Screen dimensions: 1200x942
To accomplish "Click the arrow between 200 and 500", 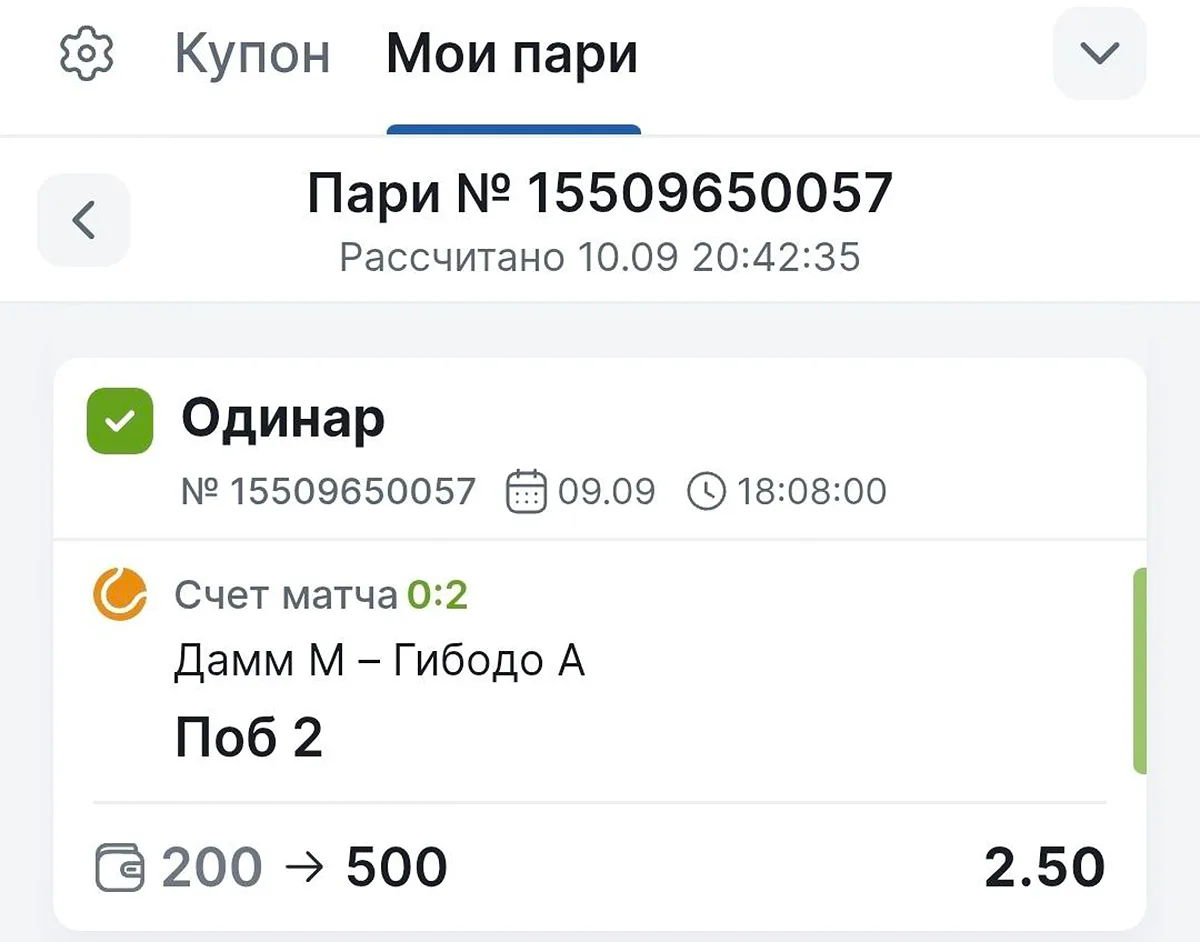I will [x=304, y=867].
